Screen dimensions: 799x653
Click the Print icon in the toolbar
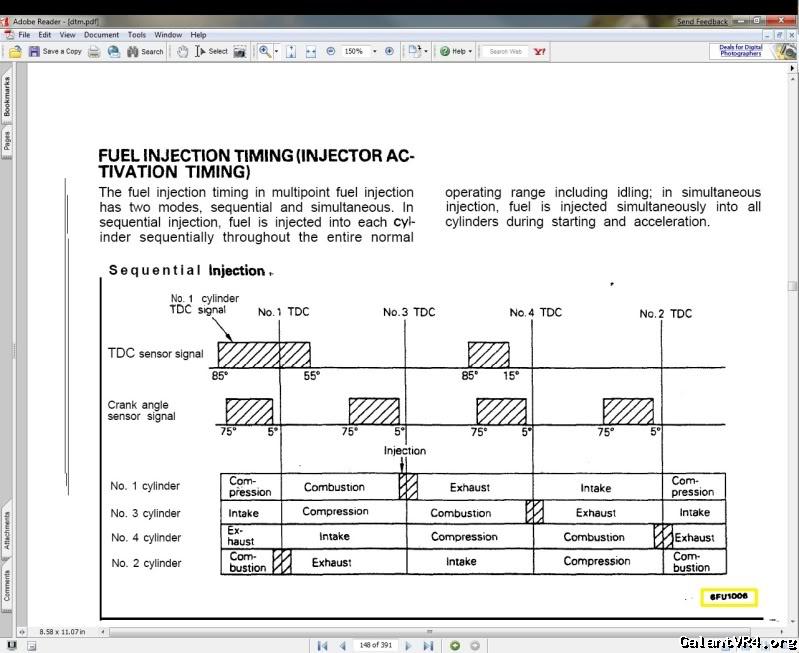point(94,51)
